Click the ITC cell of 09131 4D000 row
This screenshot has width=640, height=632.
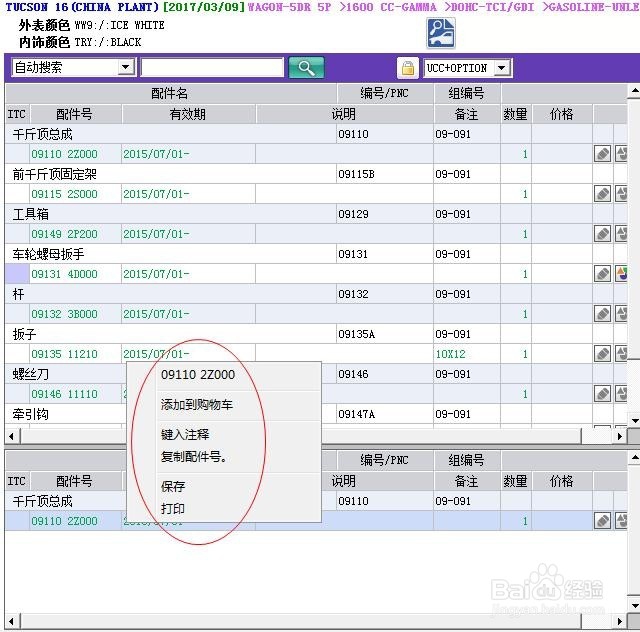pyautogui.click(x=17, y=274)
